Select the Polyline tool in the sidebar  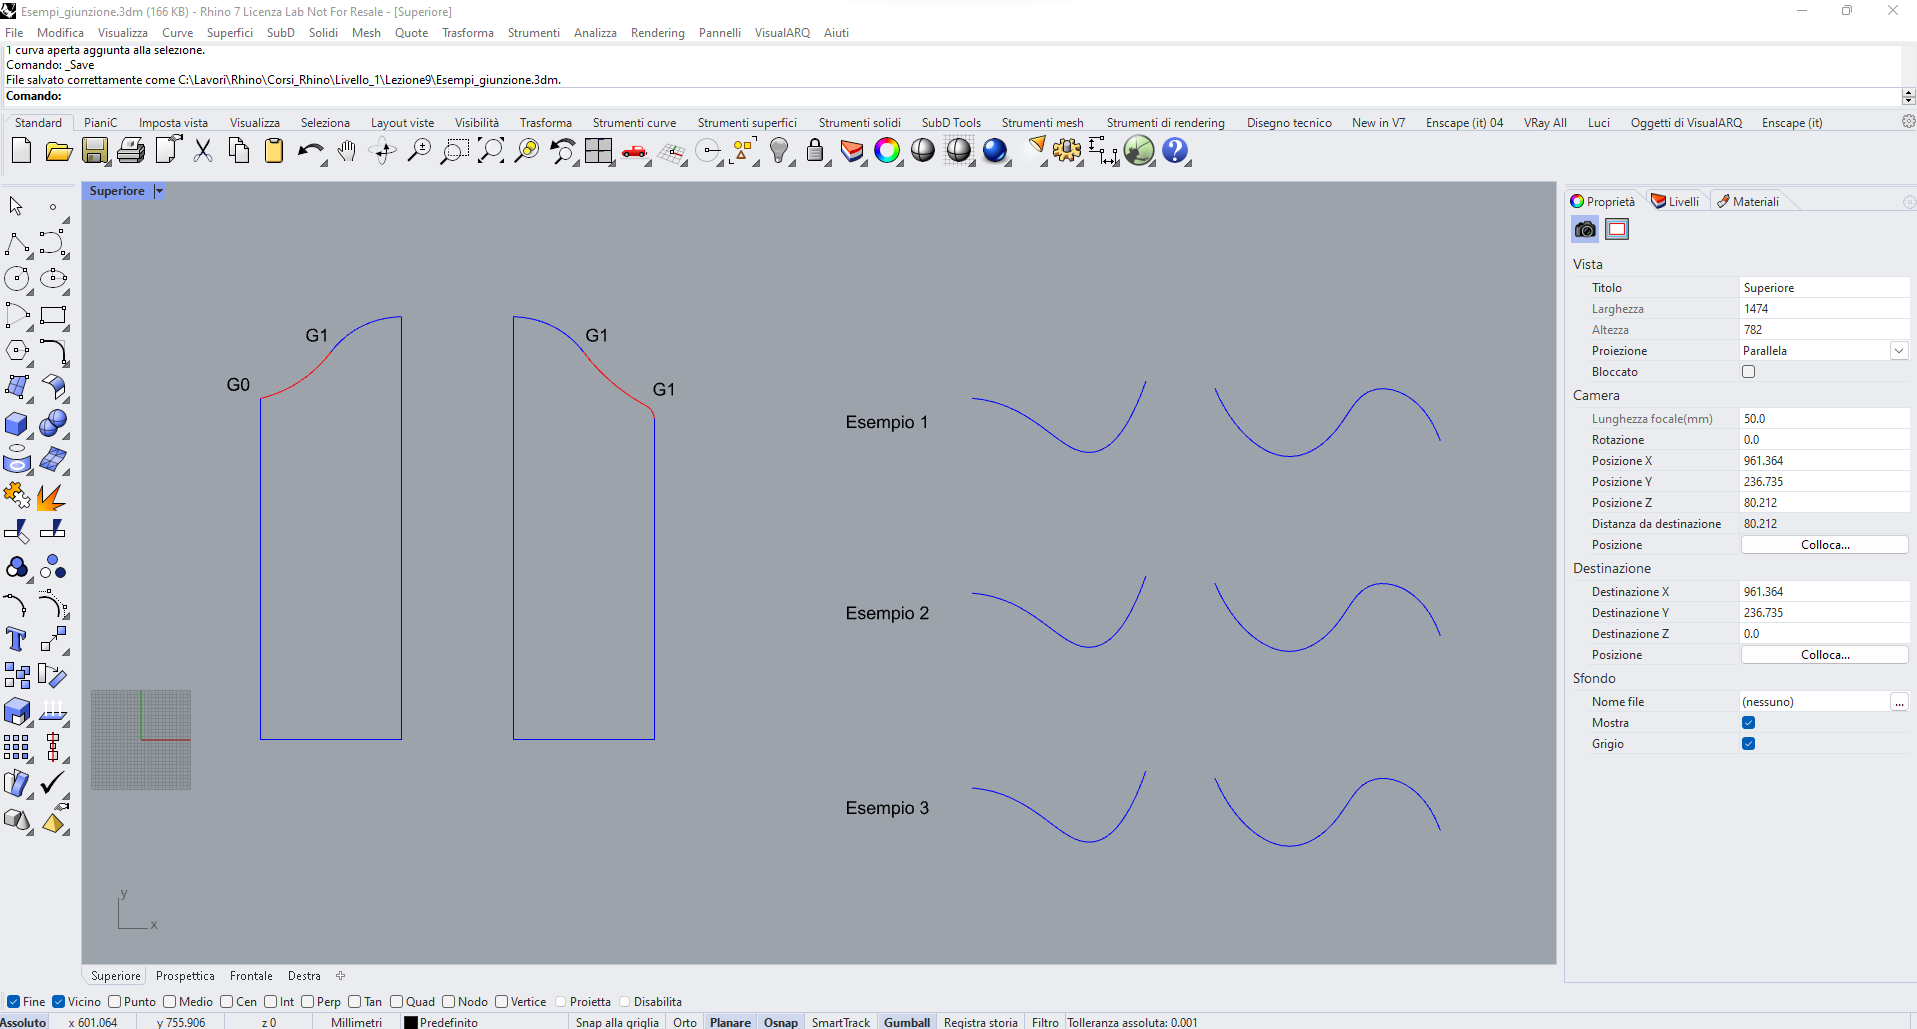point(17,243)
